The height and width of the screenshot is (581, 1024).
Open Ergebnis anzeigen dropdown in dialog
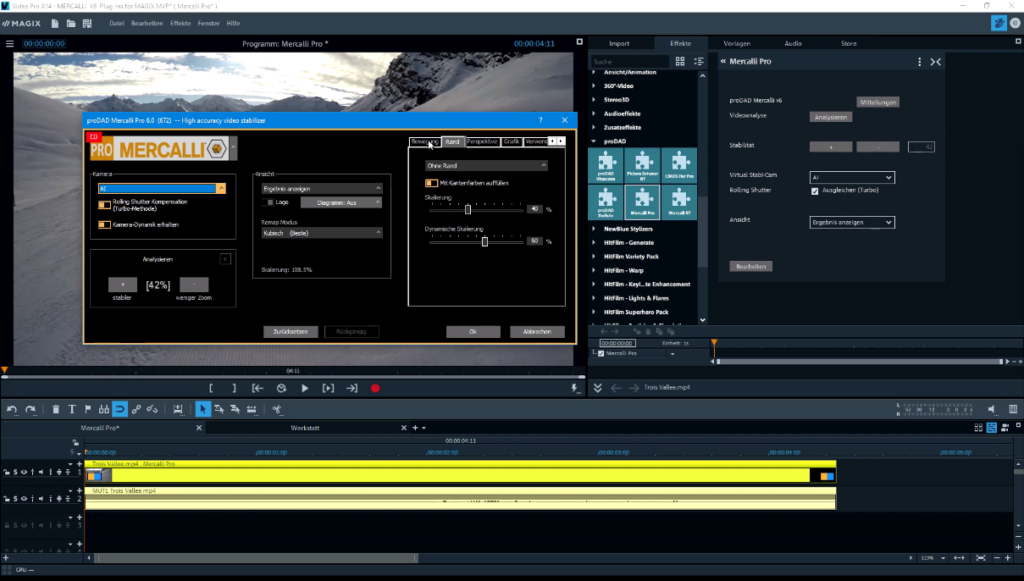(321, 188)
